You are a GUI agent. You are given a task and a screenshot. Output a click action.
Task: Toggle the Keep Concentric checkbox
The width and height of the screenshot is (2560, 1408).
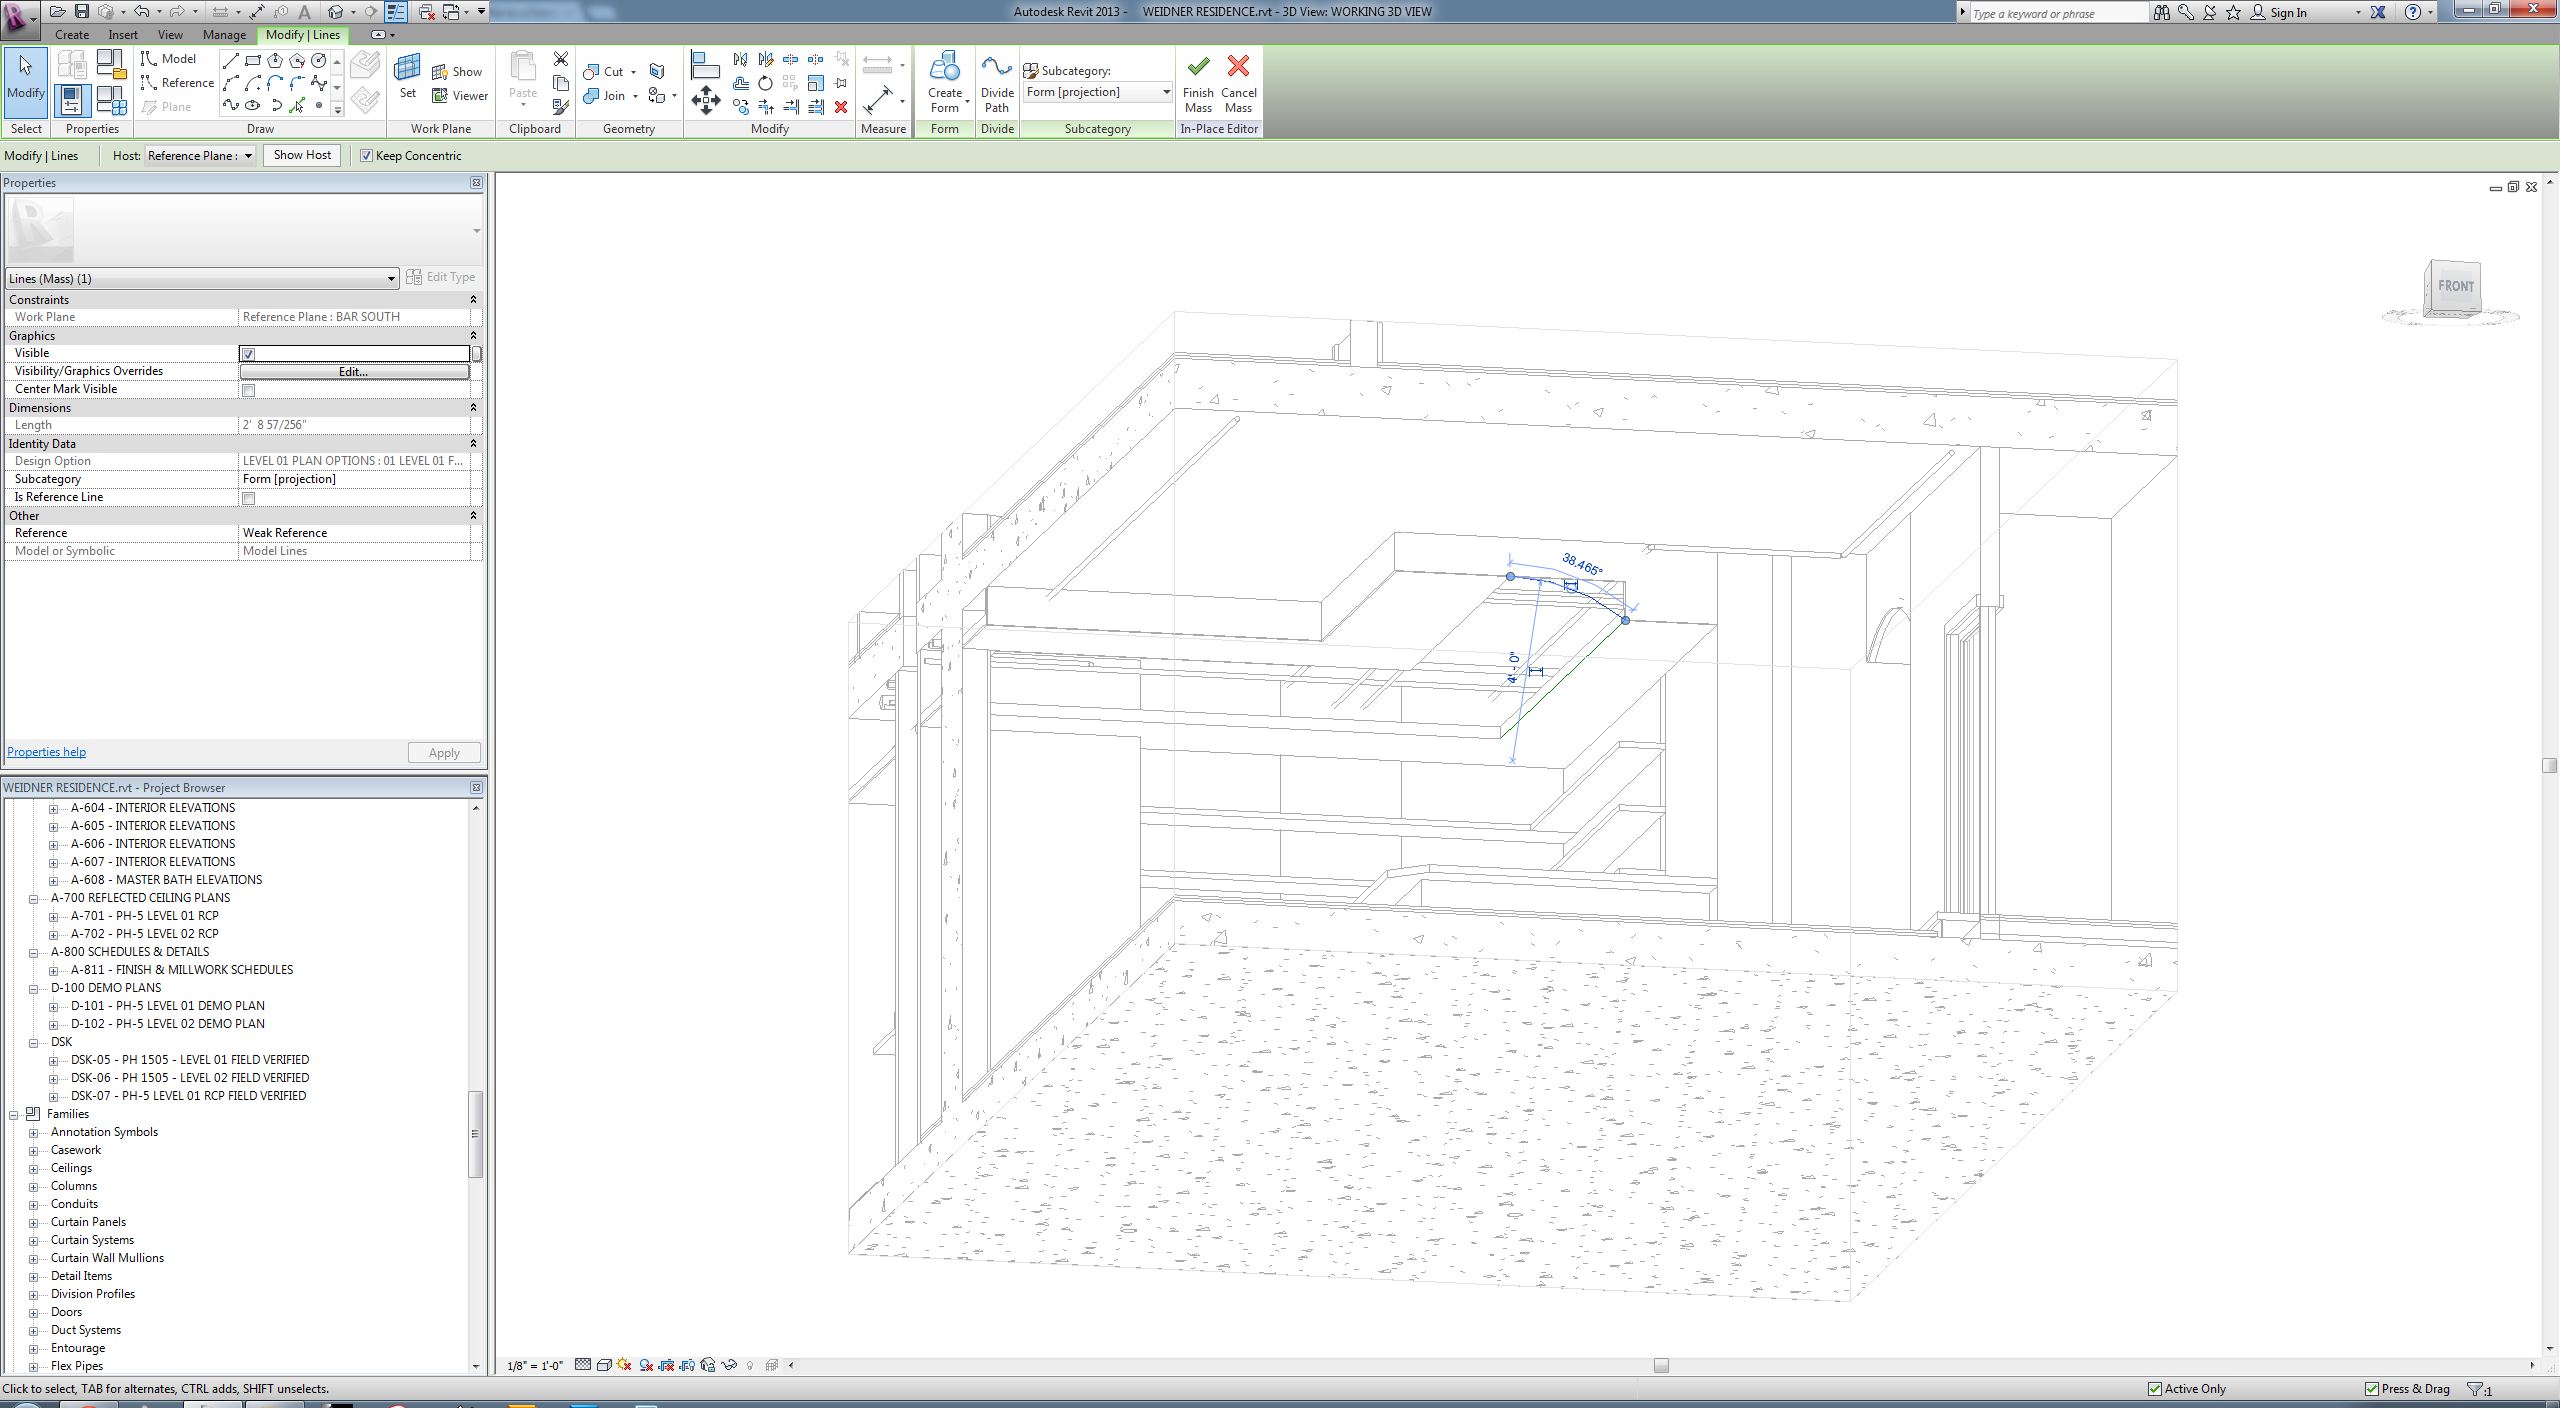pyautogui.click(x=367, y=156)
